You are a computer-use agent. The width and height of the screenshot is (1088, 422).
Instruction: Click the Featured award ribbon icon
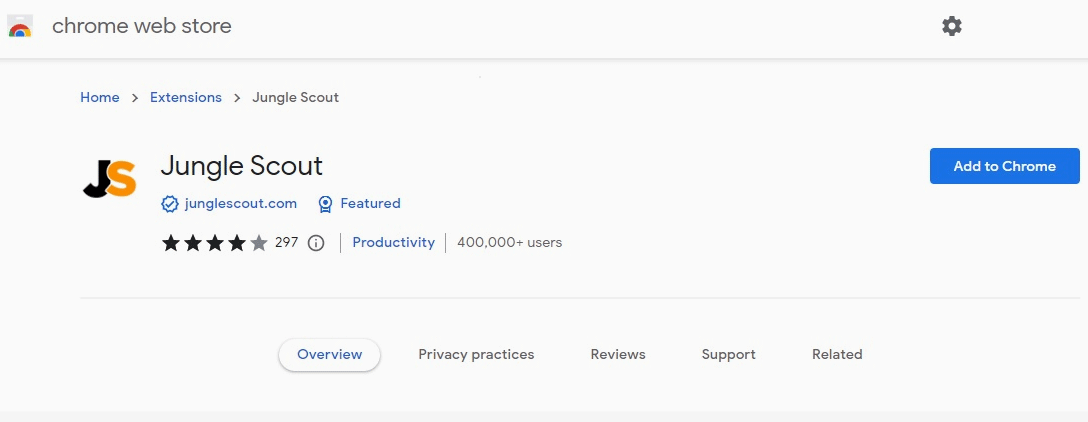pyautogui.click(x=325, y=204)
